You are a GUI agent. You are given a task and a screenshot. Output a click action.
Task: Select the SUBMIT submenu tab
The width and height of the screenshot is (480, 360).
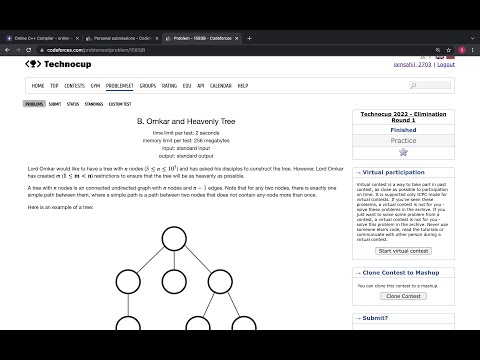[55, 104]
